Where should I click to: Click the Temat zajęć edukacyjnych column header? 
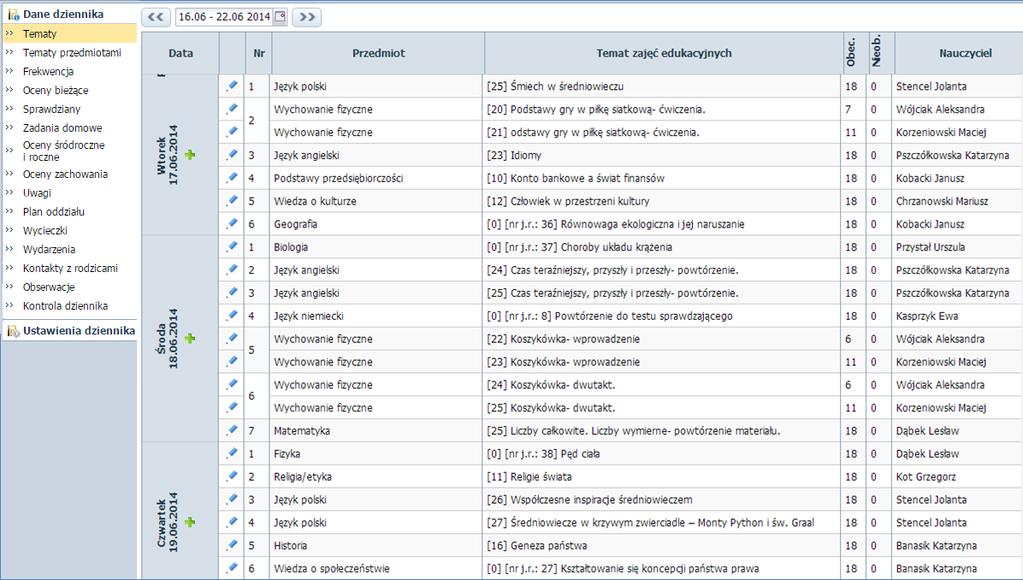(x=664, y=53)
